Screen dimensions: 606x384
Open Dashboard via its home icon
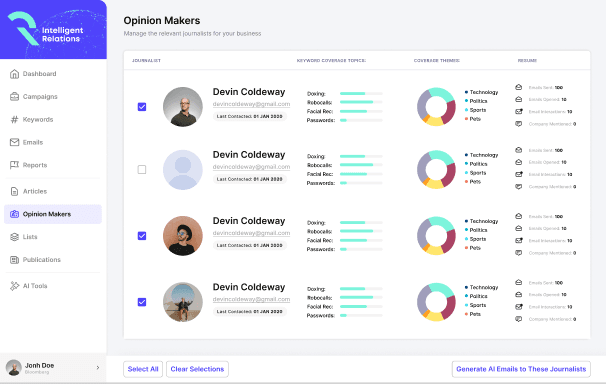click(14, 74)
